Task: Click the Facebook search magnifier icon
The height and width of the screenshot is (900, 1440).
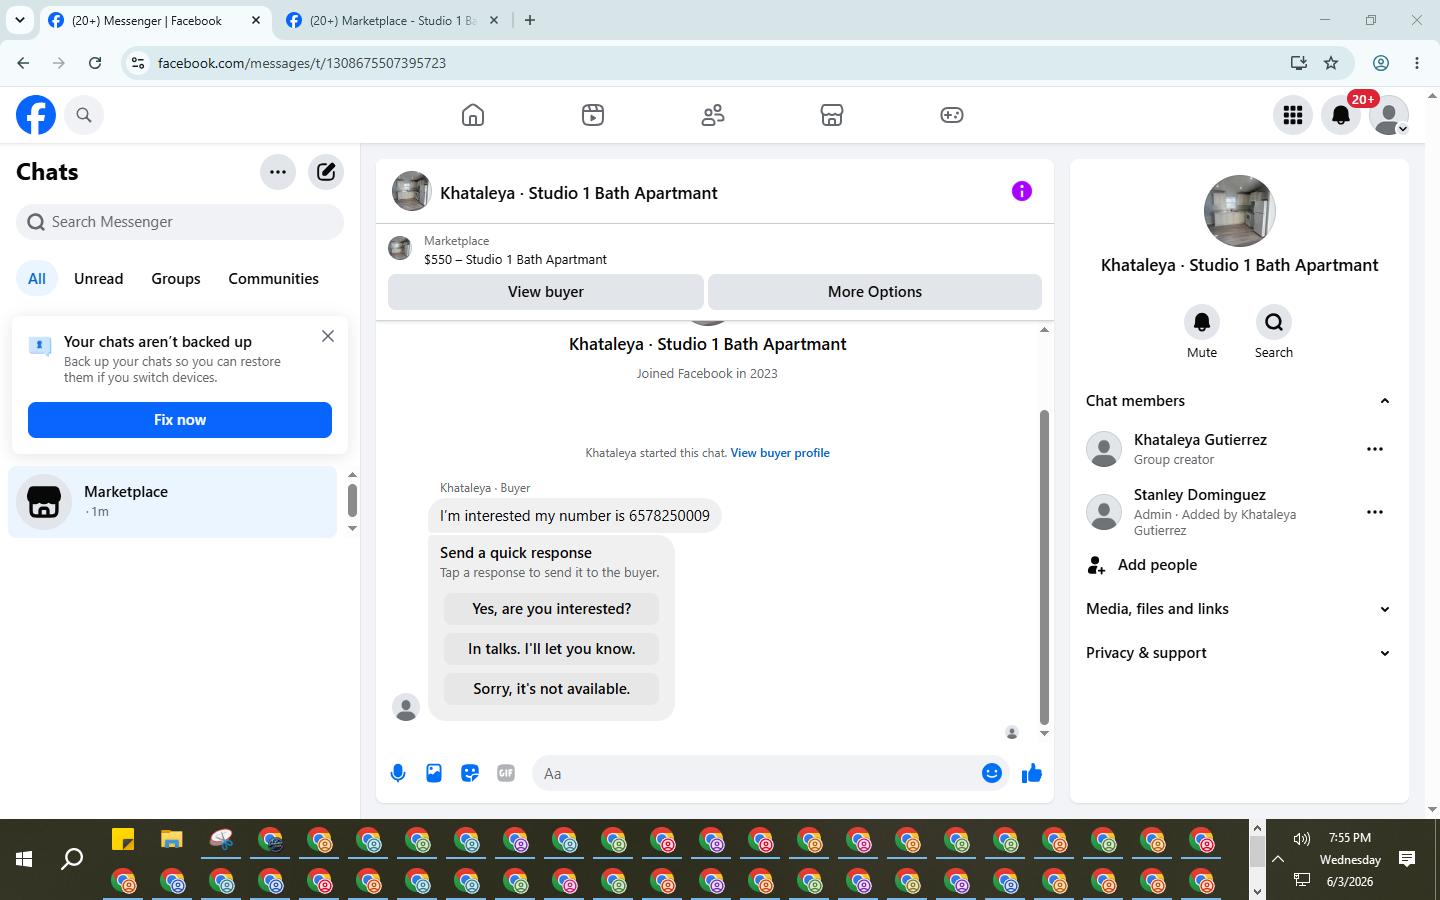Action: [84, 115]
